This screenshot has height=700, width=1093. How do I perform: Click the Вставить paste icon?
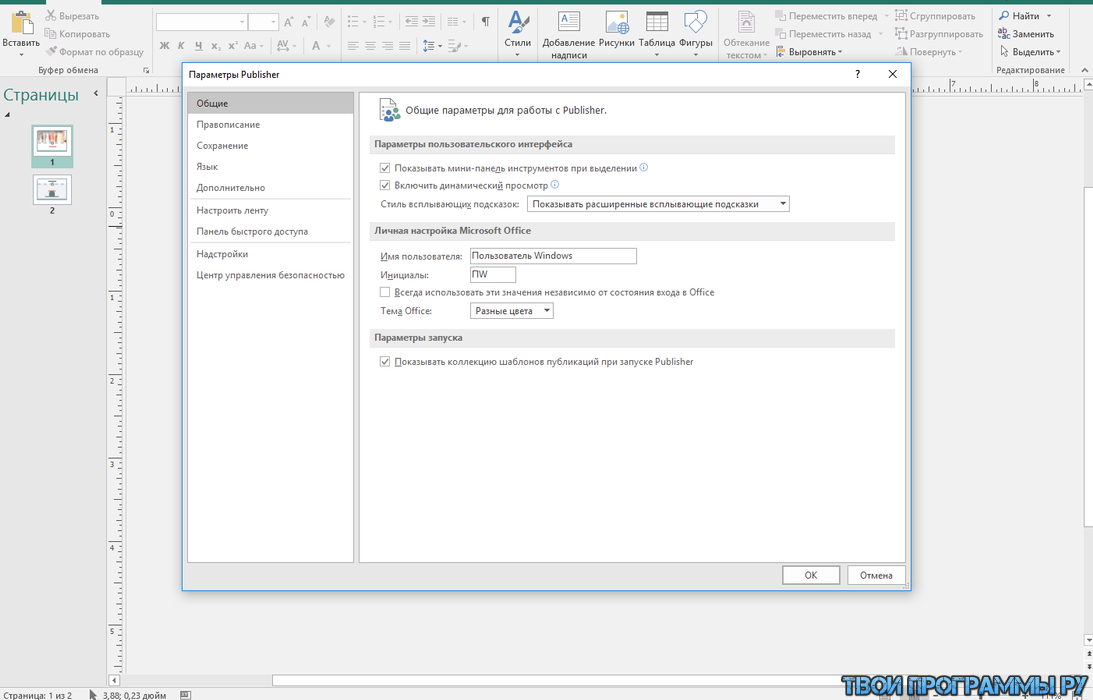click(x=22, y=23)
